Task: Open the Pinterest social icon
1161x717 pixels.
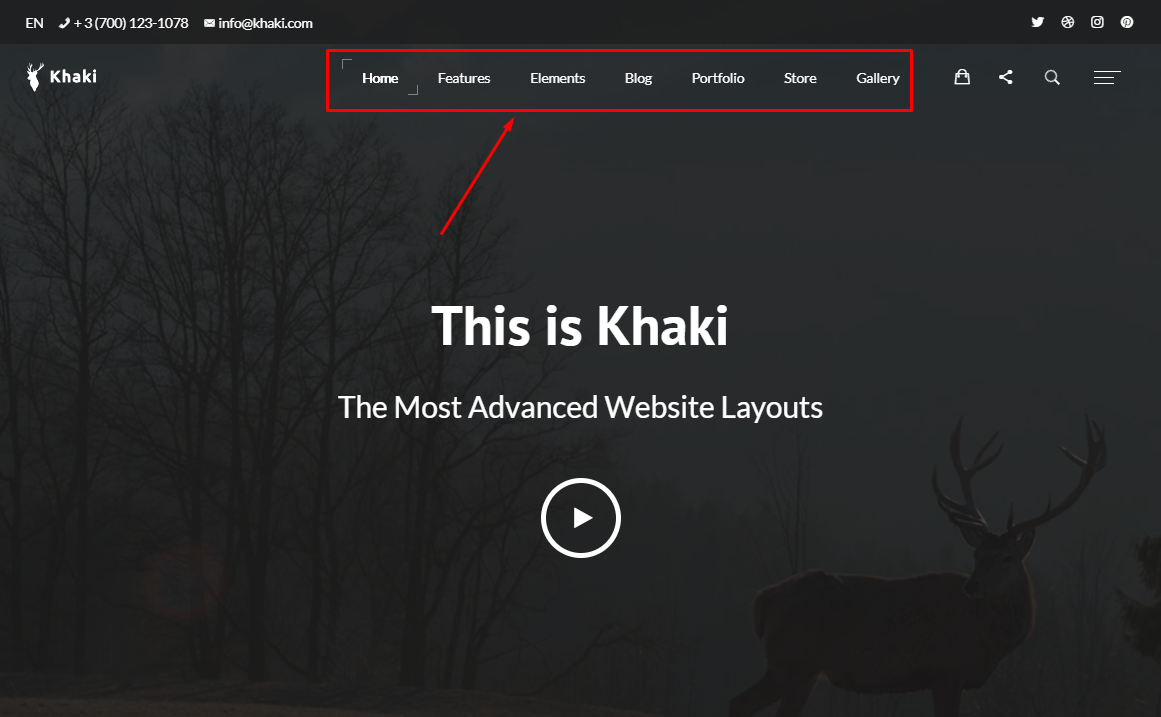Action: pos(1127,22)
